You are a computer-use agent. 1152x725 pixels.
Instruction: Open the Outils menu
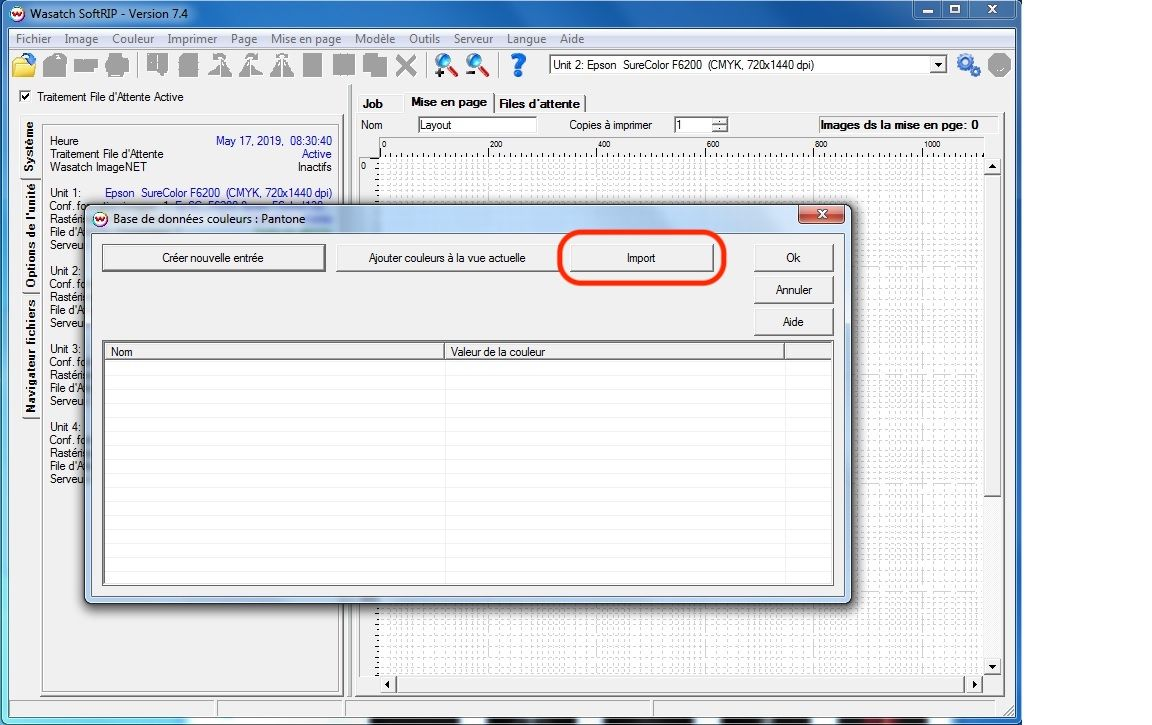425,39
